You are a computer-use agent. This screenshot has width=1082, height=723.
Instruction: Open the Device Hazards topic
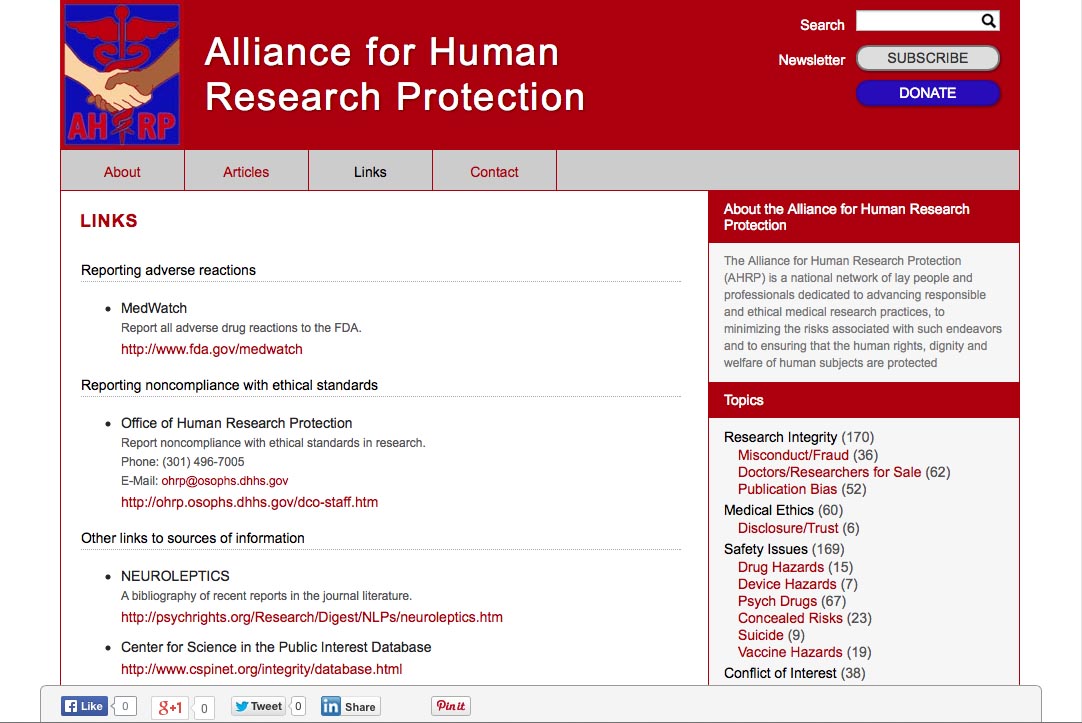(x=787, y=584)
